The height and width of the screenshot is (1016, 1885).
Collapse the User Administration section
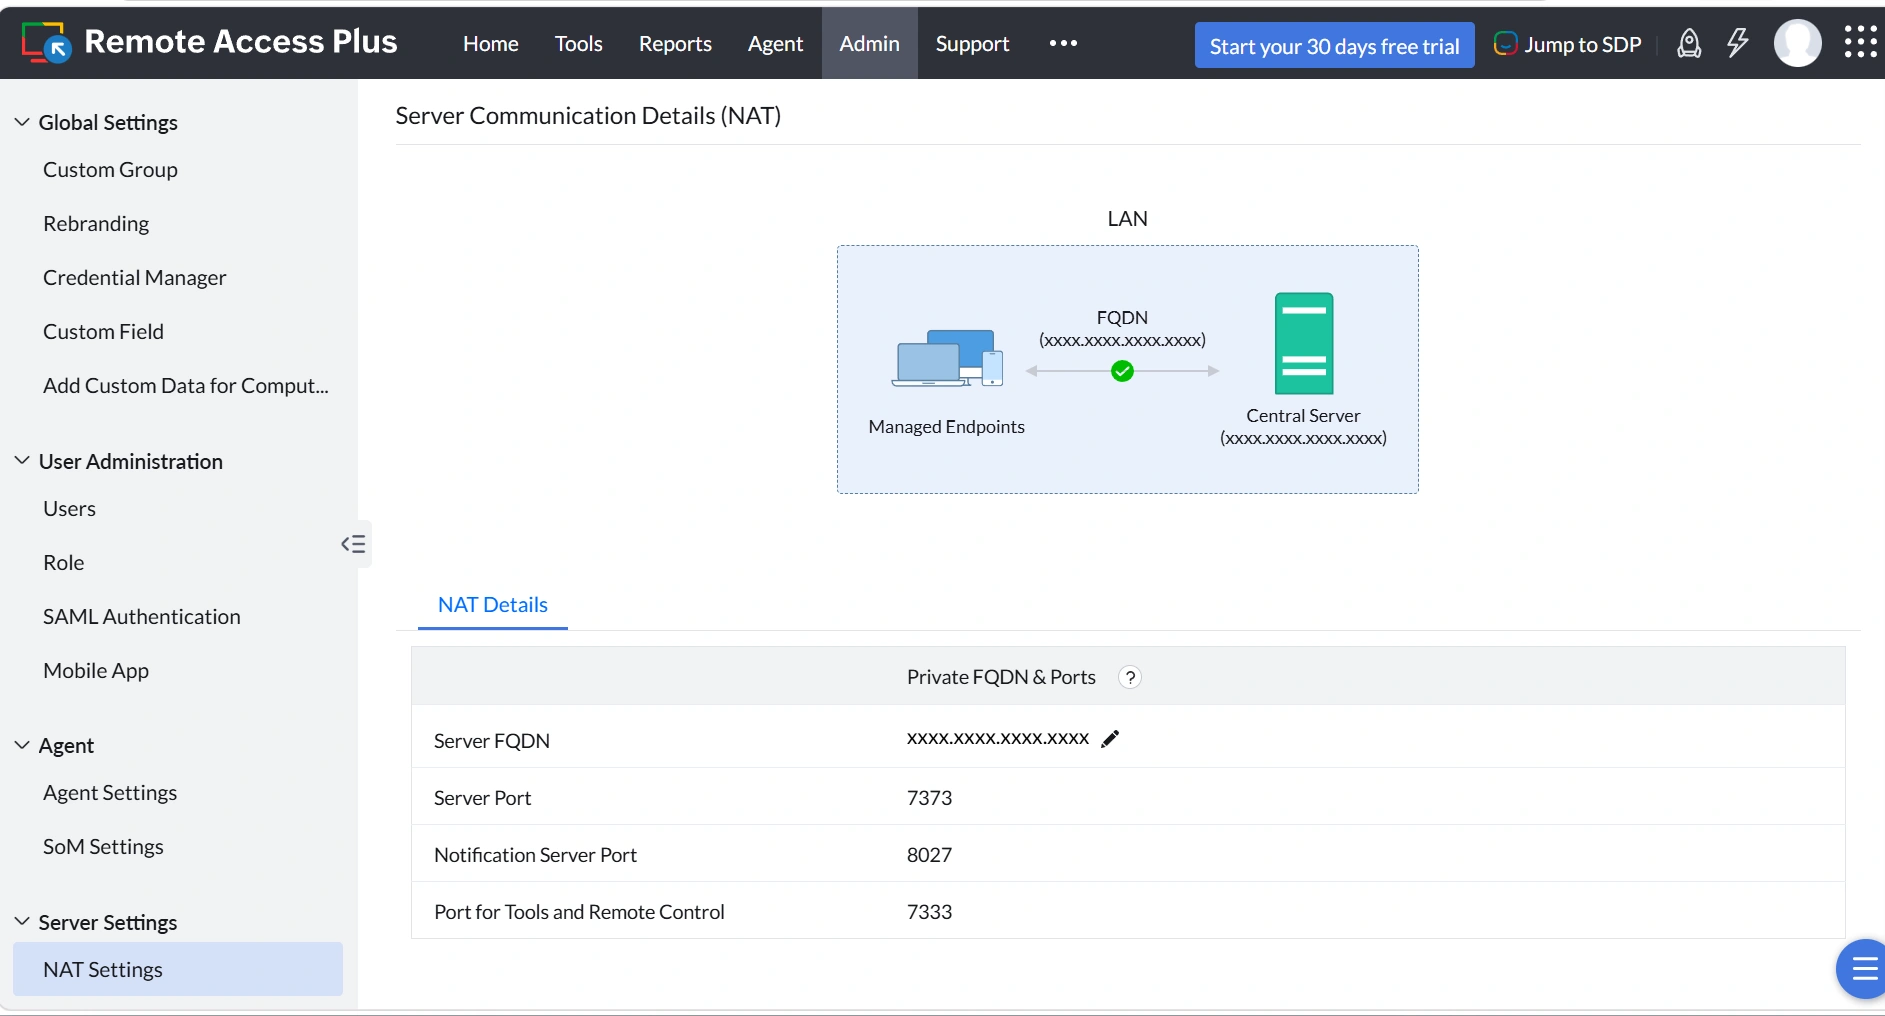(x=22, y=461)
